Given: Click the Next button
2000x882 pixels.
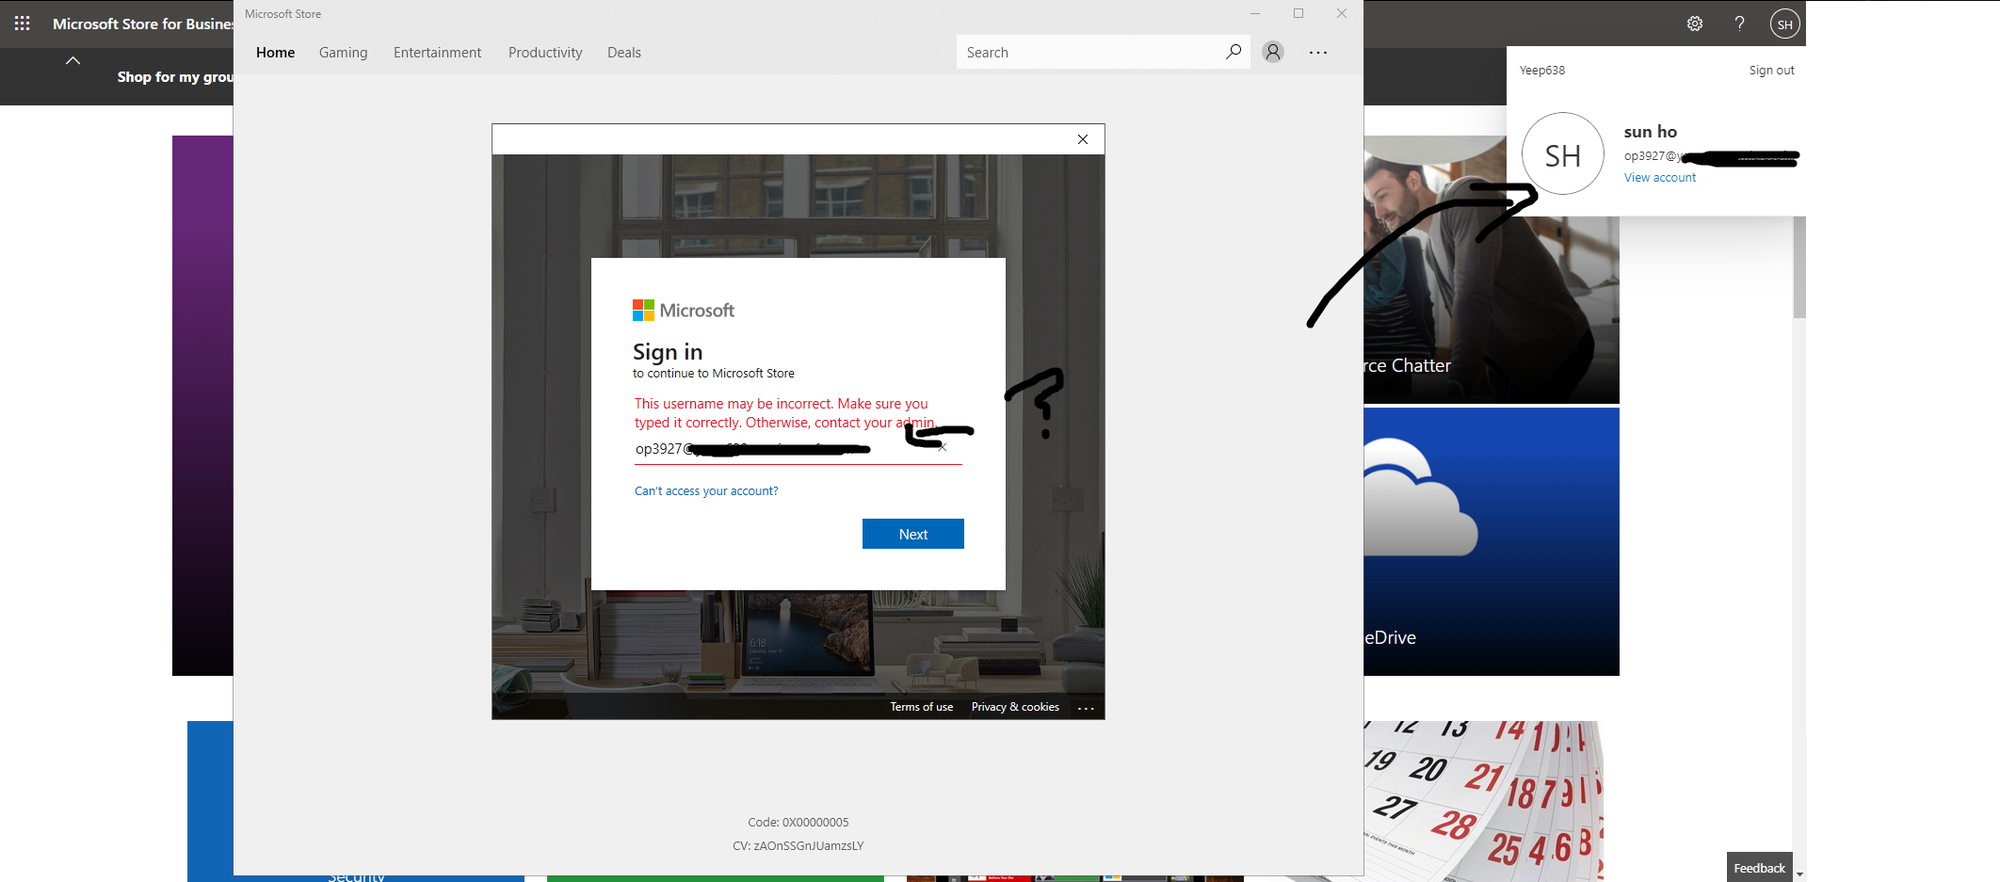Looking at the screenshot, I should point(913,534).
